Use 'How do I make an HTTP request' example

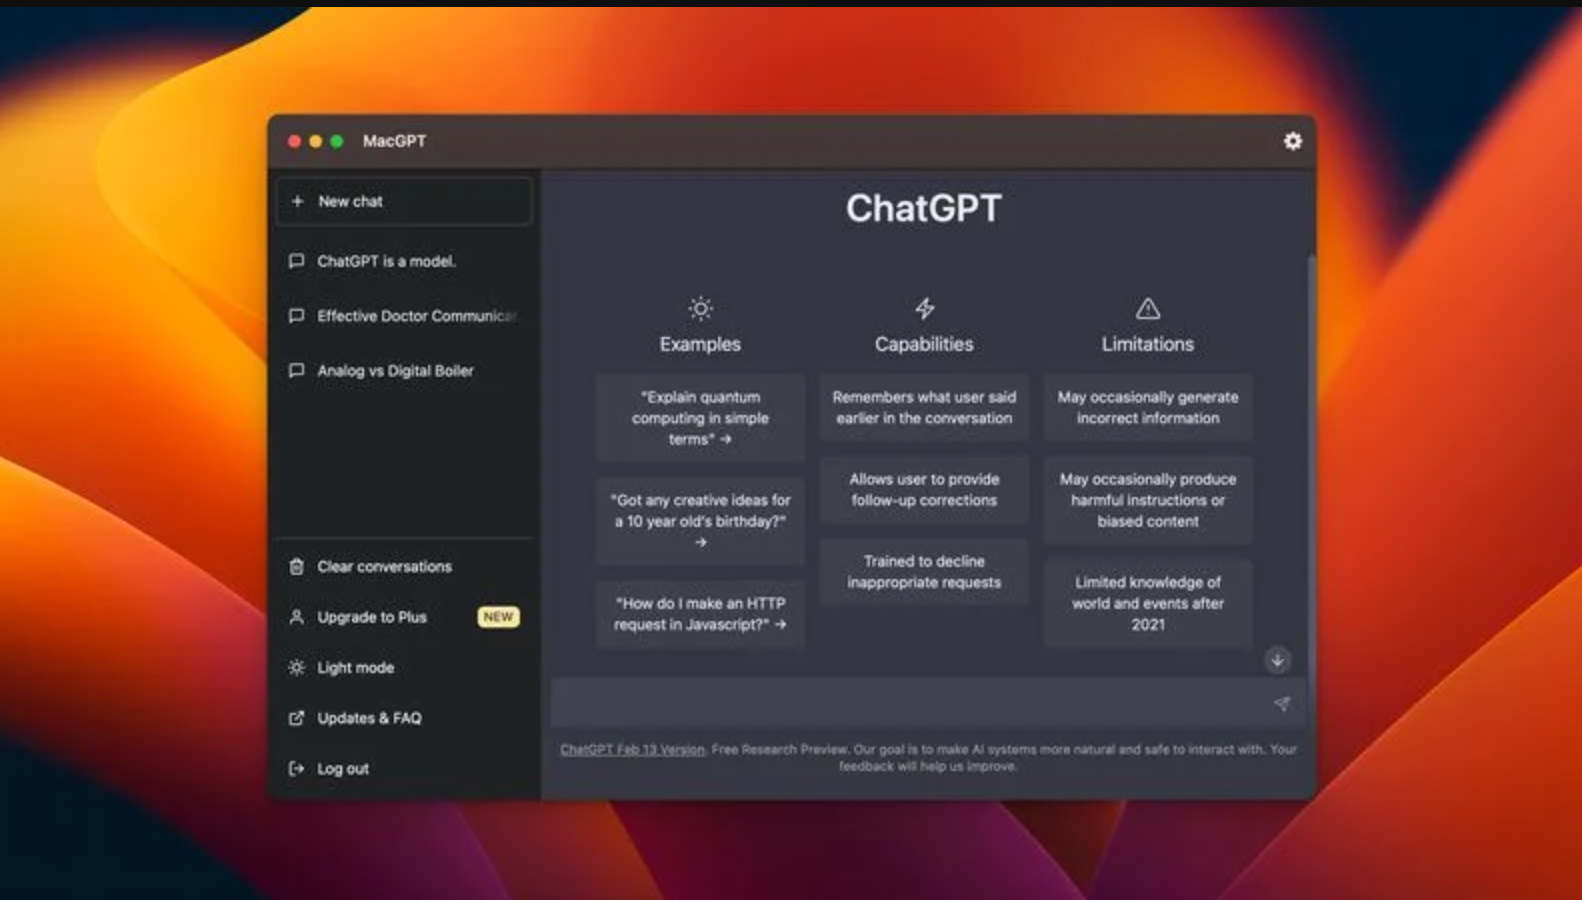(700, 614)
